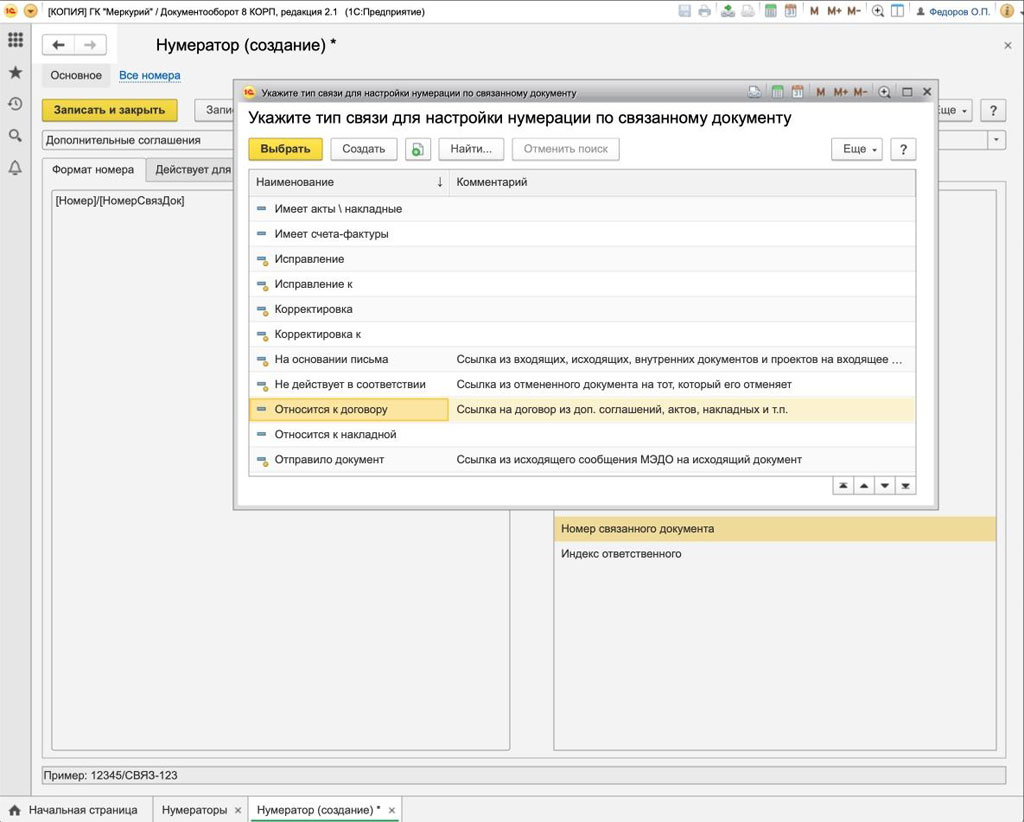The image size is (1024, 822).
Task: Open History clock icon in sidebar
Action: (15, 104)
